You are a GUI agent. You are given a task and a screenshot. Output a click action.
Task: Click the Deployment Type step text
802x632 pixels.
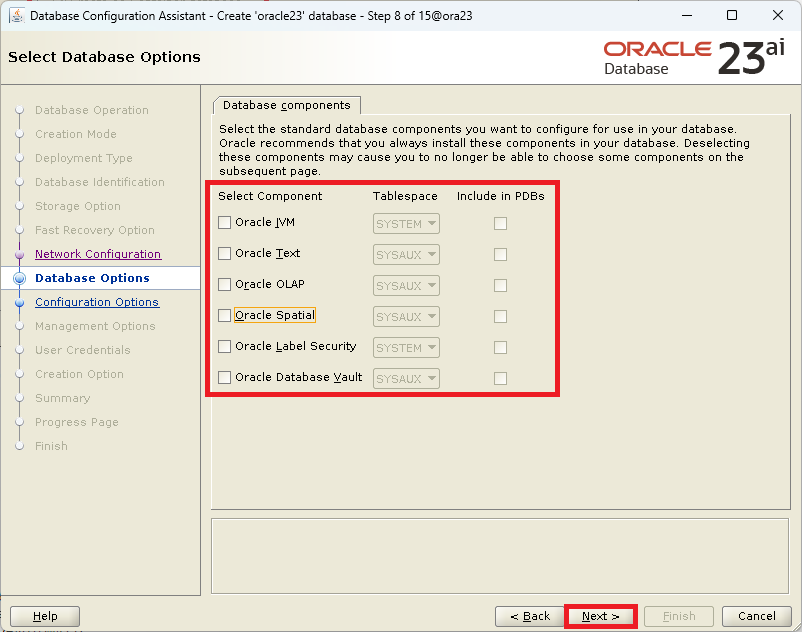(83, 158)
